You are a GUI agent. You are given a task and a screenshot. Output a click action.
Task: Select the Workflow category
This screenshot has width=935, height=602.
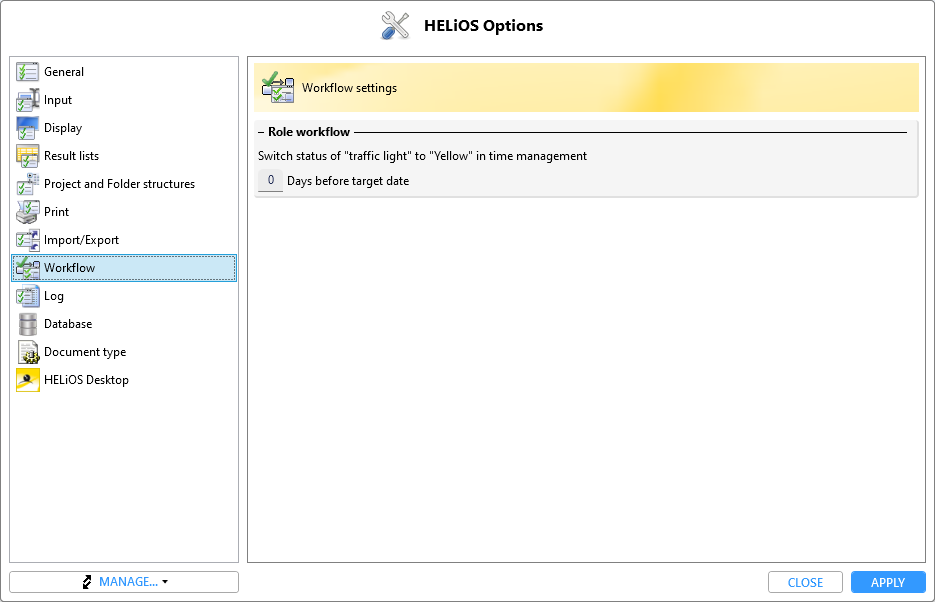69,268
